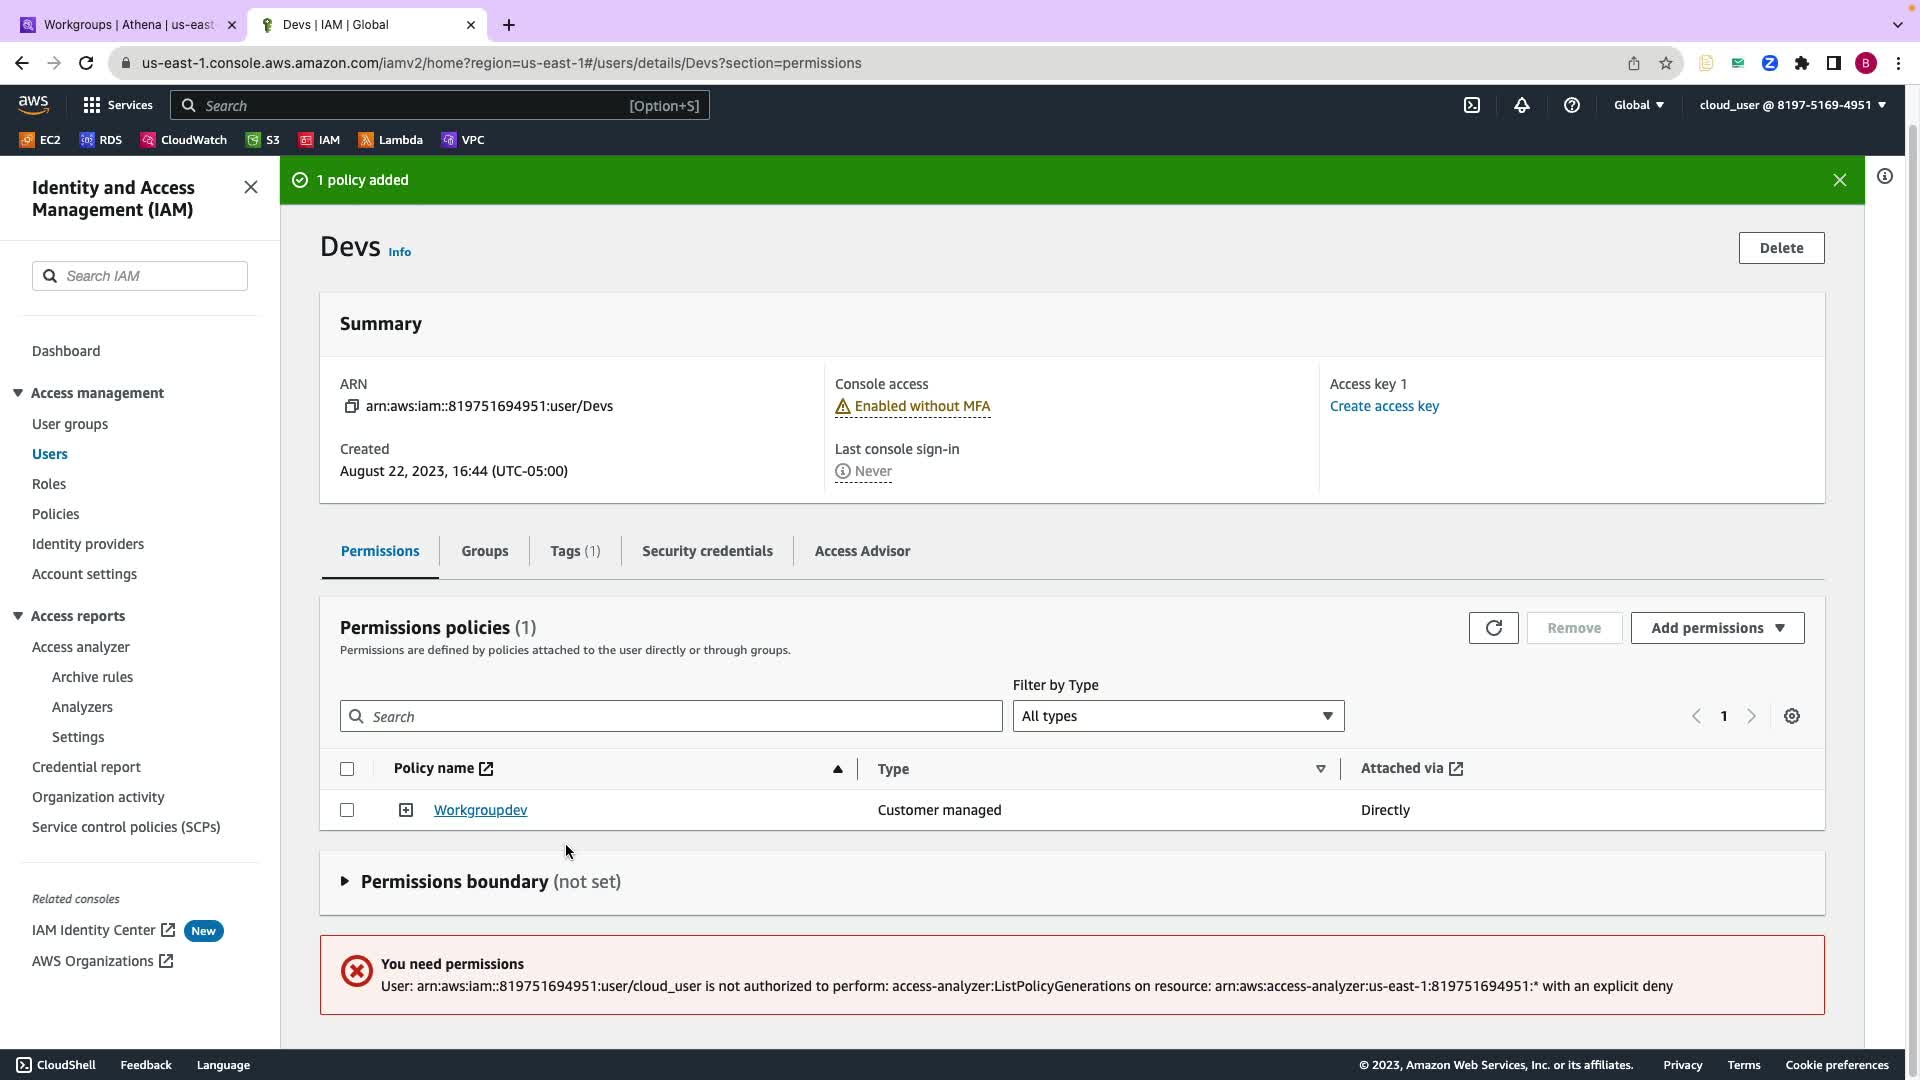The height and width of the screenshot is (1080, 1920).
Task: Refresh the permissions policies list
Action: tap(1493, 628)
